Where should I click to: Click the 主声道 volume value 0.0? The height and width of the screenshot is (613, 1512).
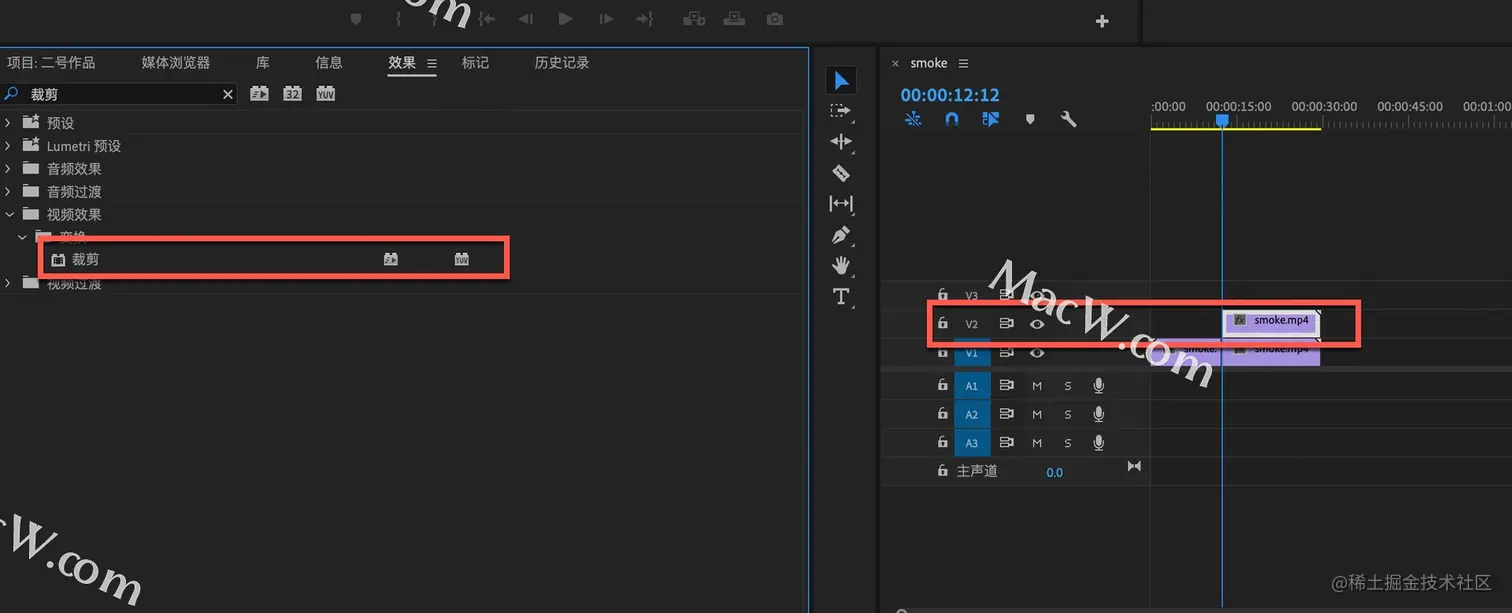tap(1055, 472)
